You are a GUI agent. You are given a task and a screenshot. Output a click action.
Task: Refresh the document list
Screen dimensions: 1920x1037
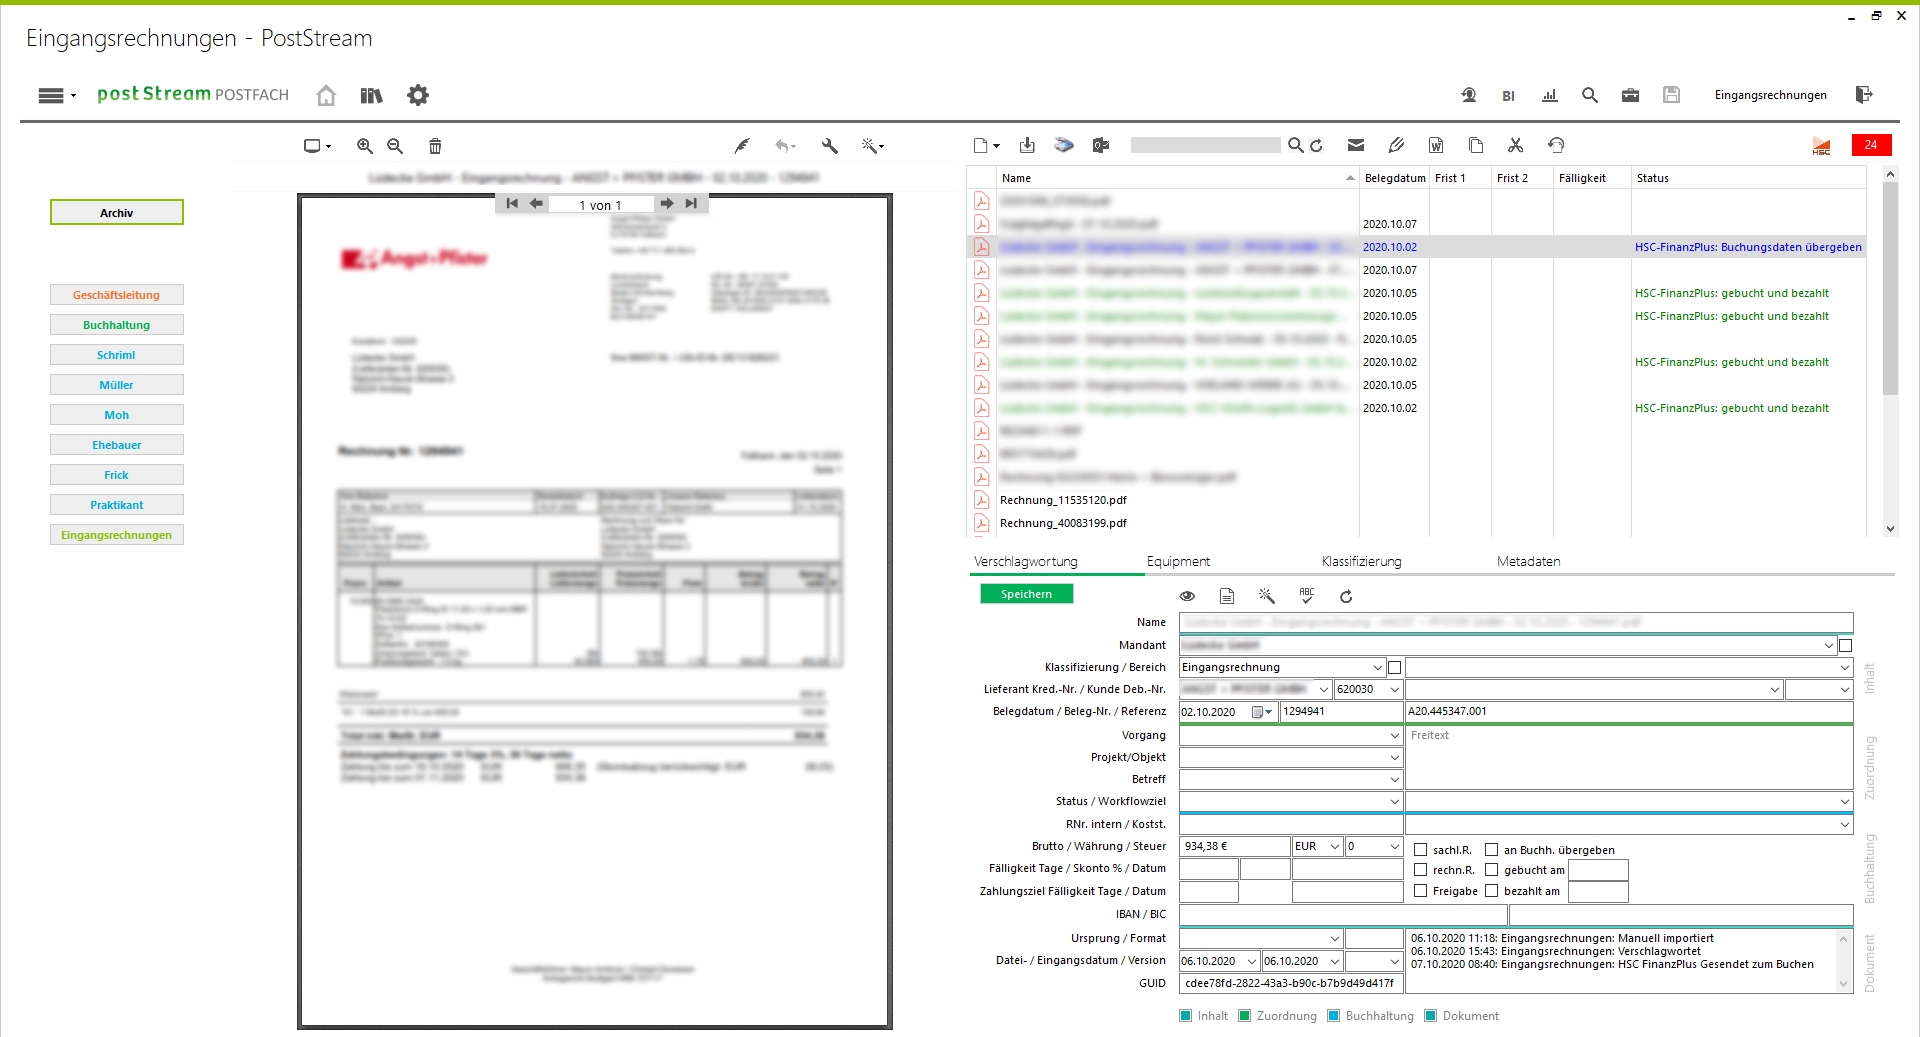coord(1317,146)
